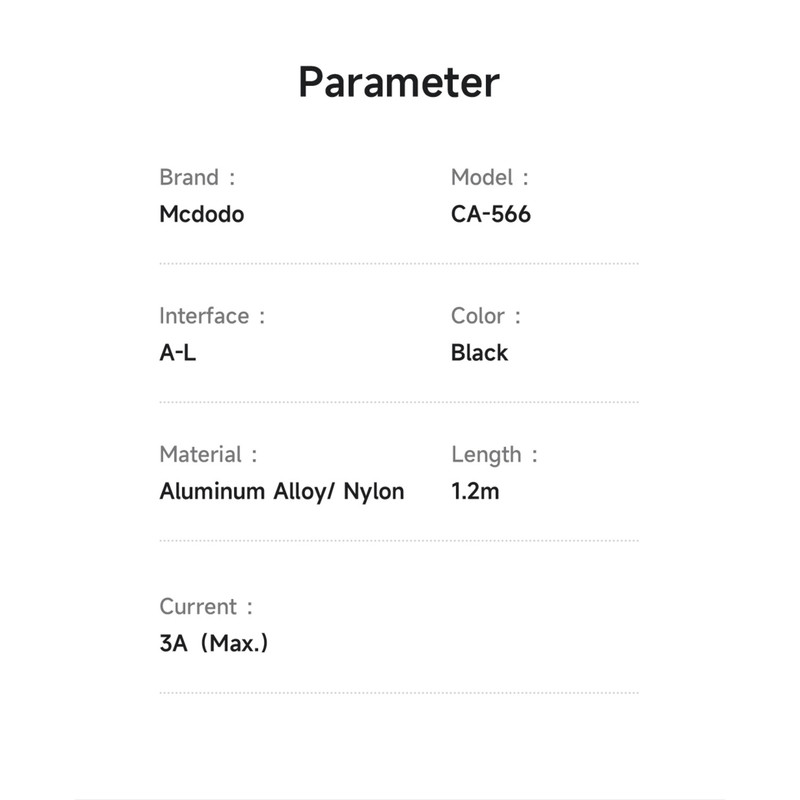
Task: Select the Color label
Action: [x=486, y=316]
